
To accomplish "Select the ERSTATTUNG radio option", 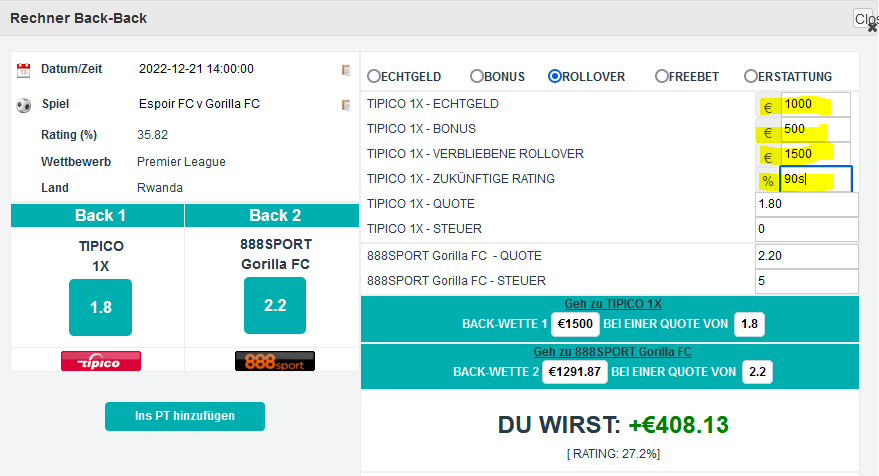I will [x=751, y=76].
